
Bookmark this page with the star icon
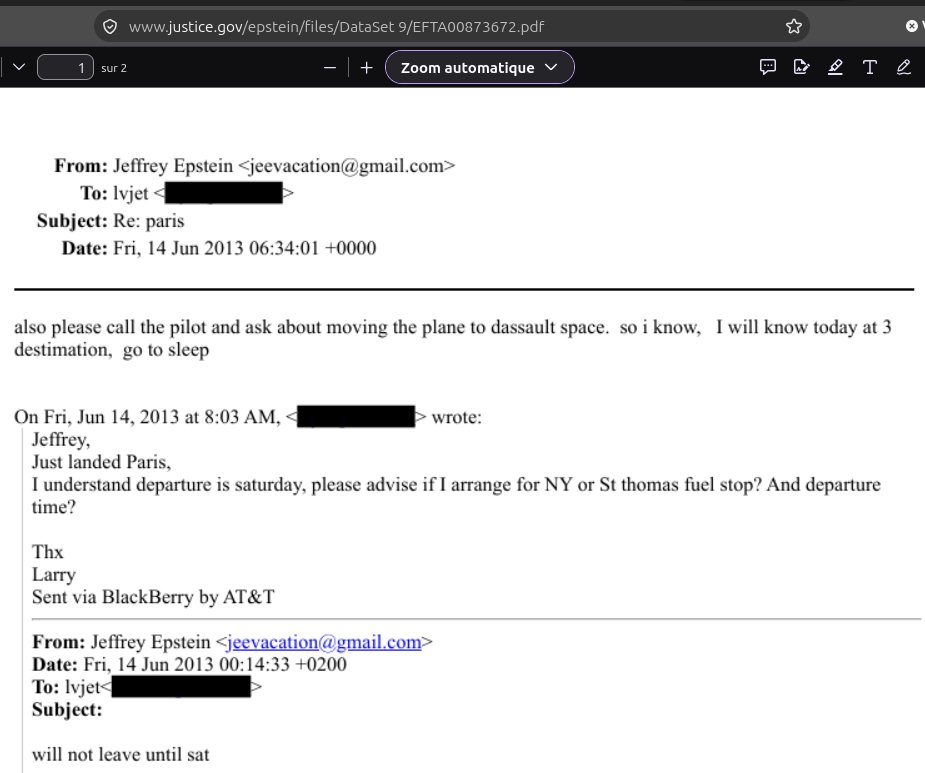pos(793,27)
